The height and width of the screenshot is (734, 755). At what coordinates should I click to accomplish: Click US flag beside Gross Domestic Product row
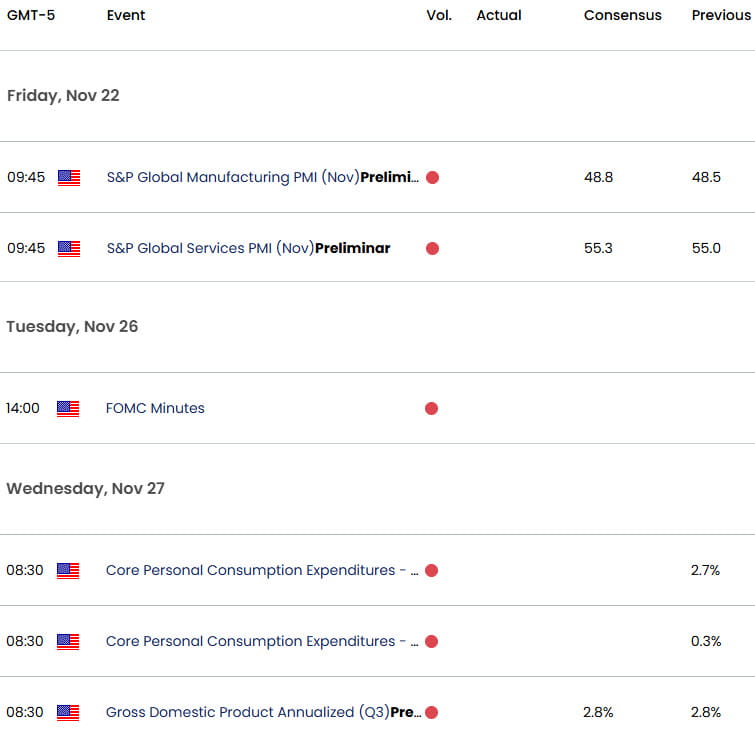[68, 712]
